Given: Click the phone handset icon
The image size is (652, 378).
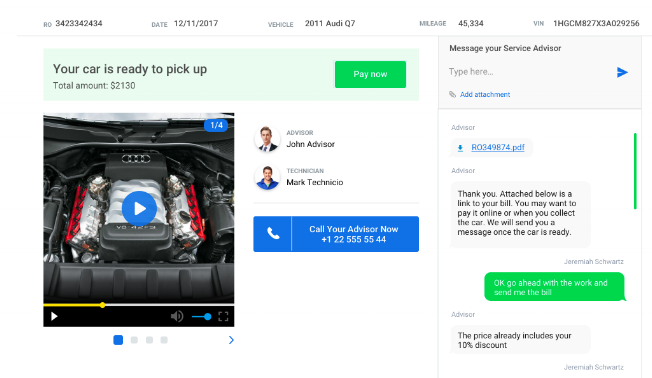Looking at the screenshot, I should point(273,234).
